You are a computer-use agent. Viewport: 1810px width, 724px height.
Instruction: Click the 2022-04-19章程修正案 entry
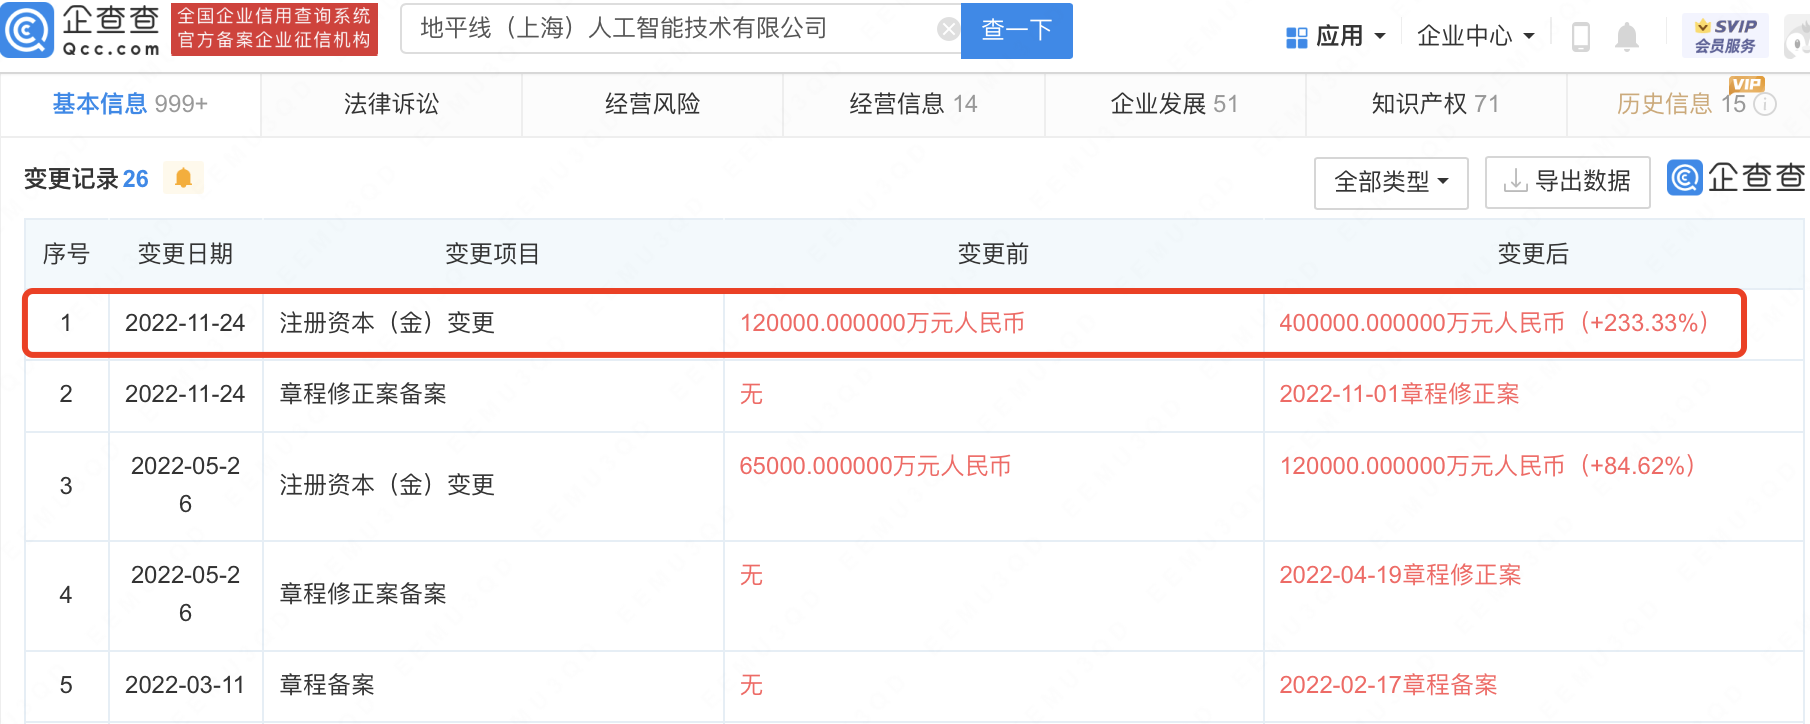pos(1400,575)
